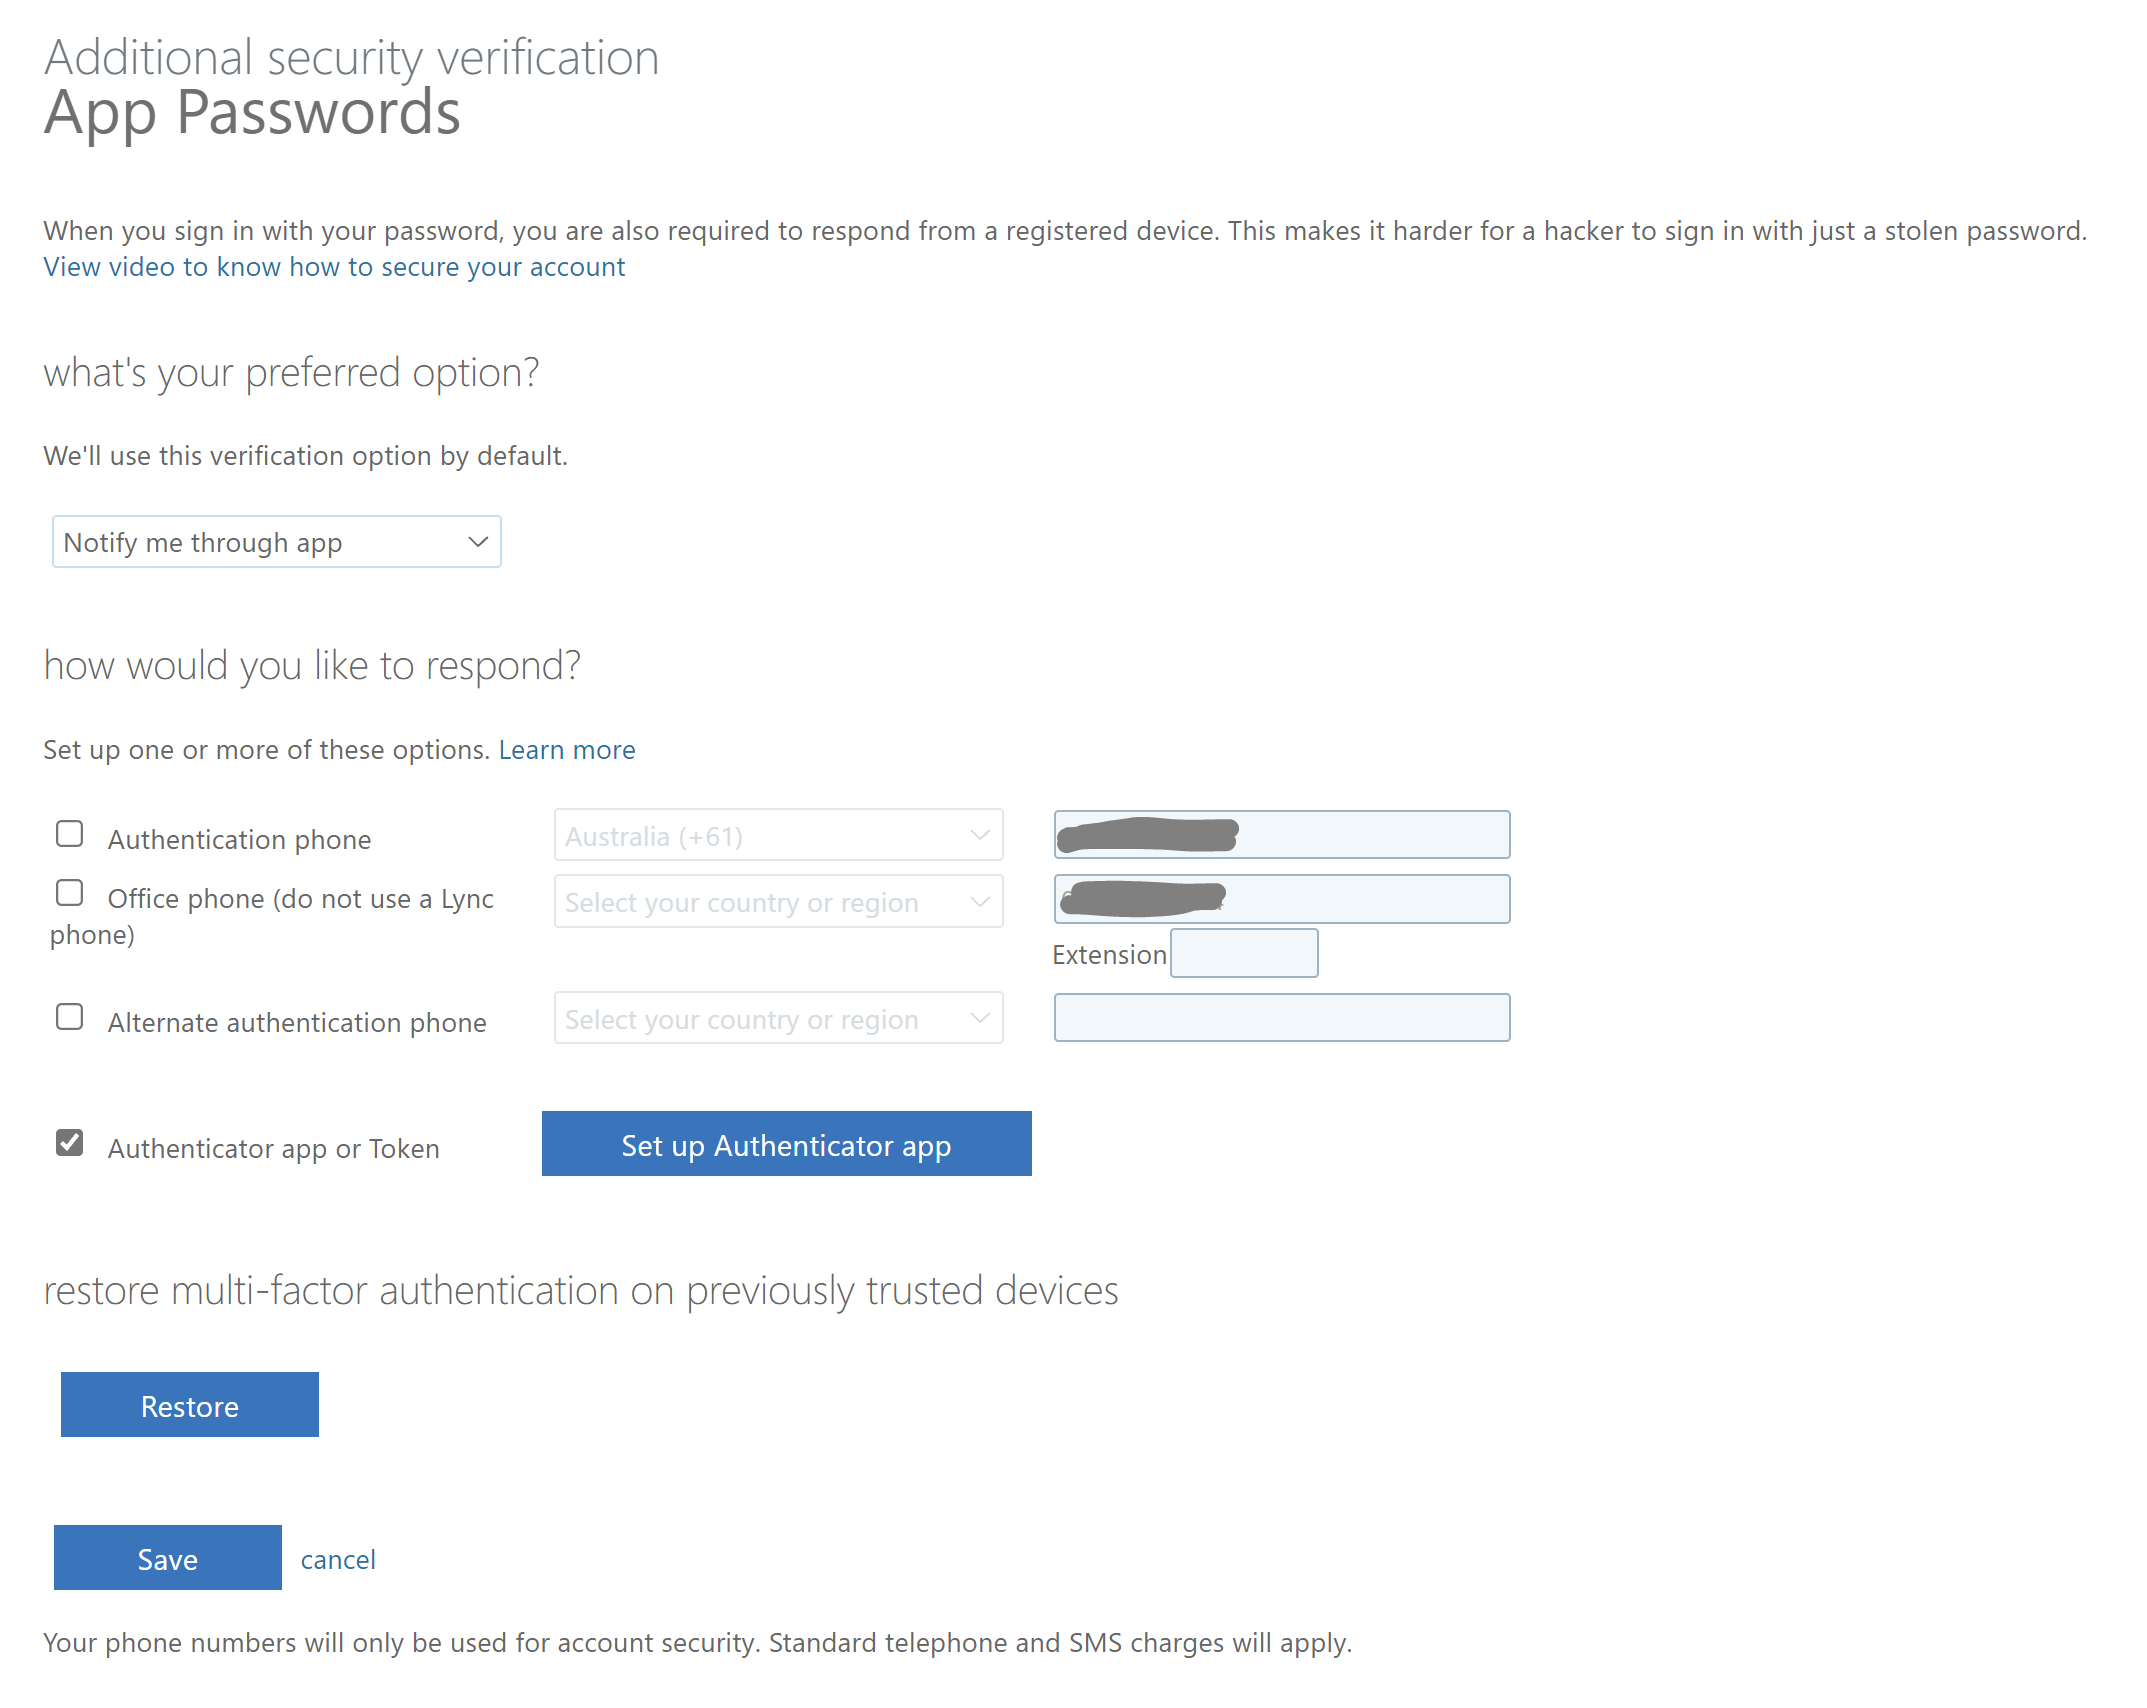
Task: Open the preferred verification option dropdown
Action: pyautogui.click(x=276, y=542)
